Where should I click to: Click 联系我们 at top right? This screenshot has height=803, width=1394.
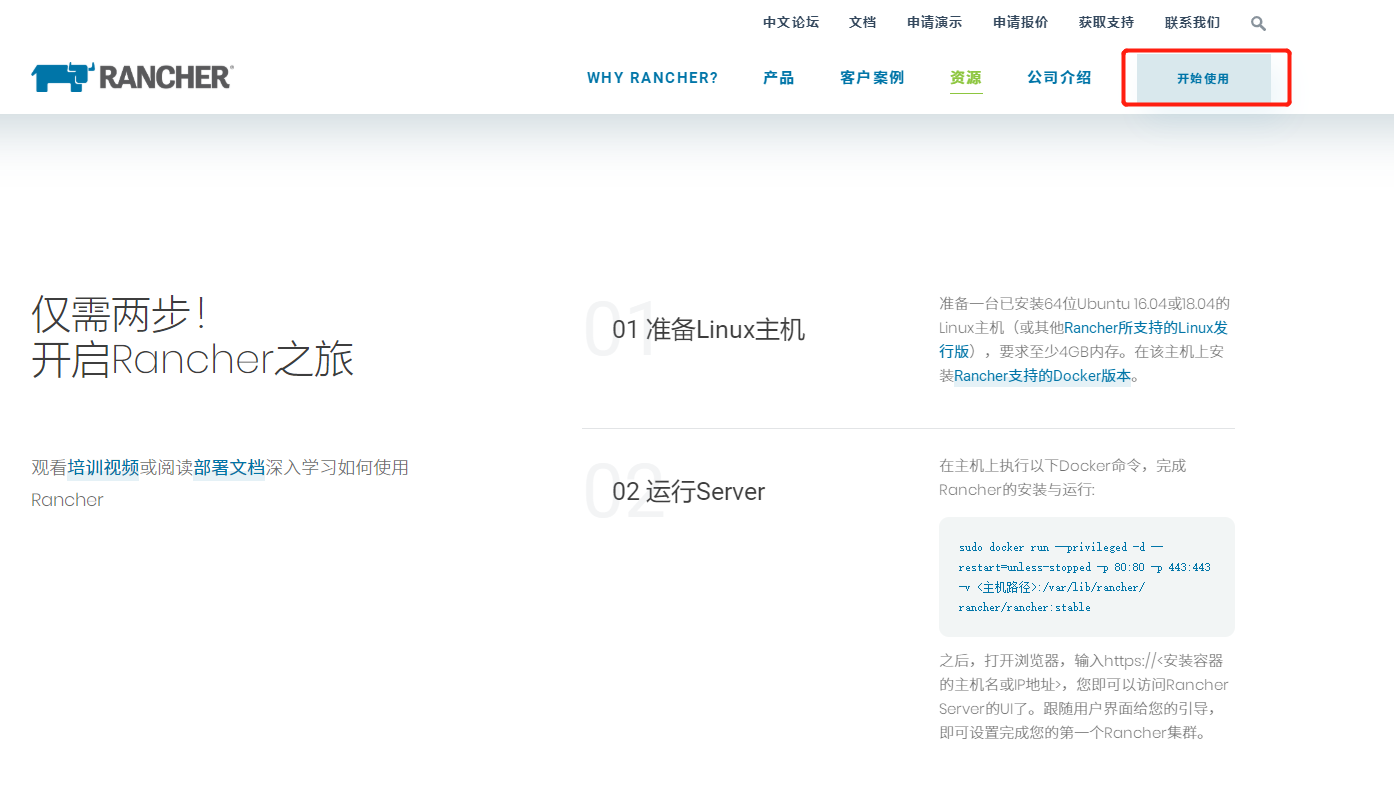1192,21
